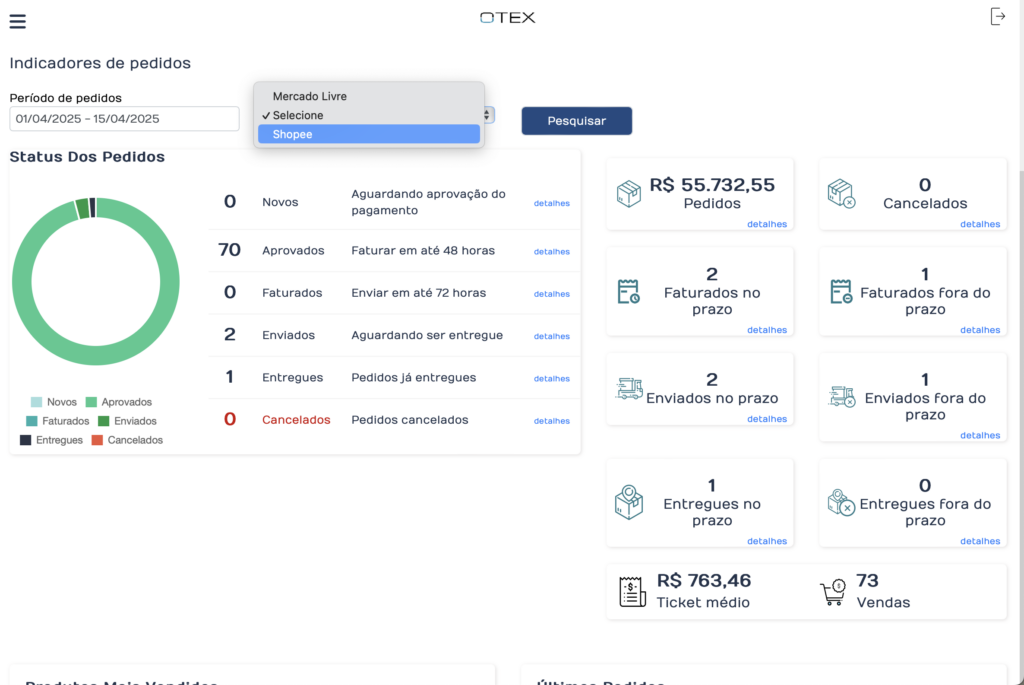Click the Entregues no prazo location icon
1024x685 pixels.
pyautogui.click(x=629, y=502)
